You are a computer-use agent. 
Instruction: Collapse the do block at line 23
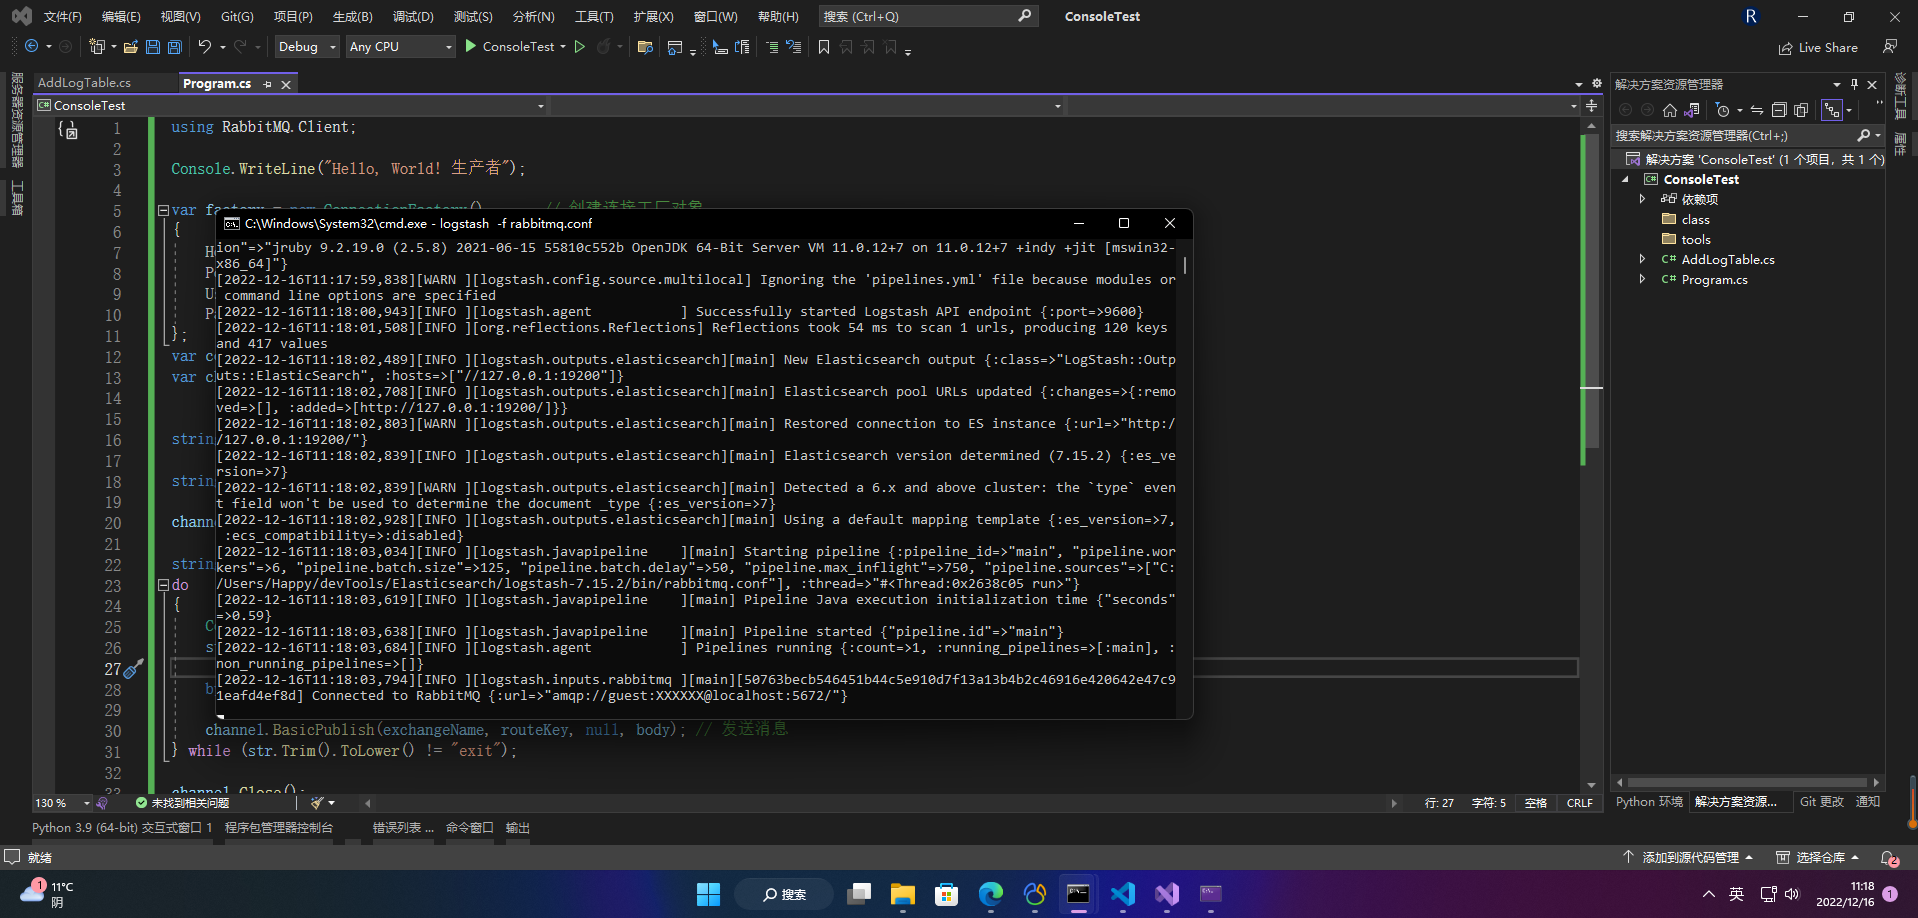[x=163, y=585]
